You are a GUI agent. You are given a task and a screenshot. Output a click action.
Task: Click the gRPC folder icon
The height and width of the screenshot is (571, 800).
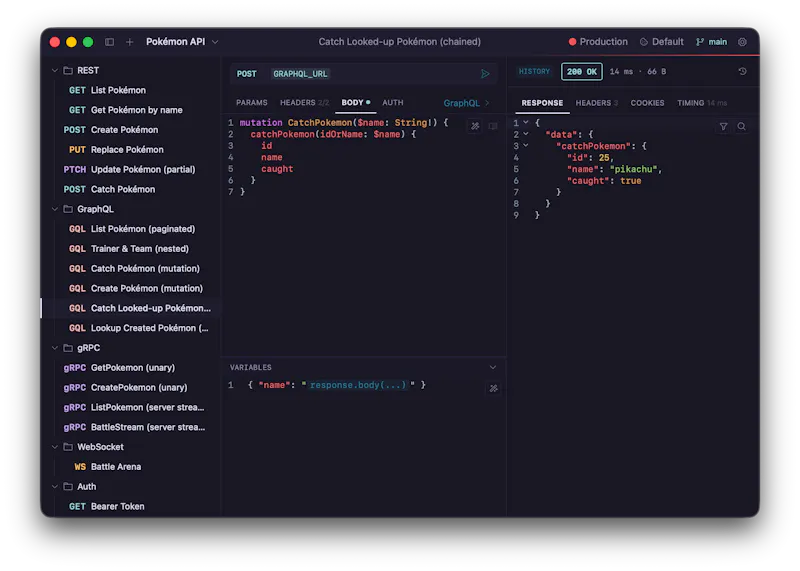[x=68, y=348]
